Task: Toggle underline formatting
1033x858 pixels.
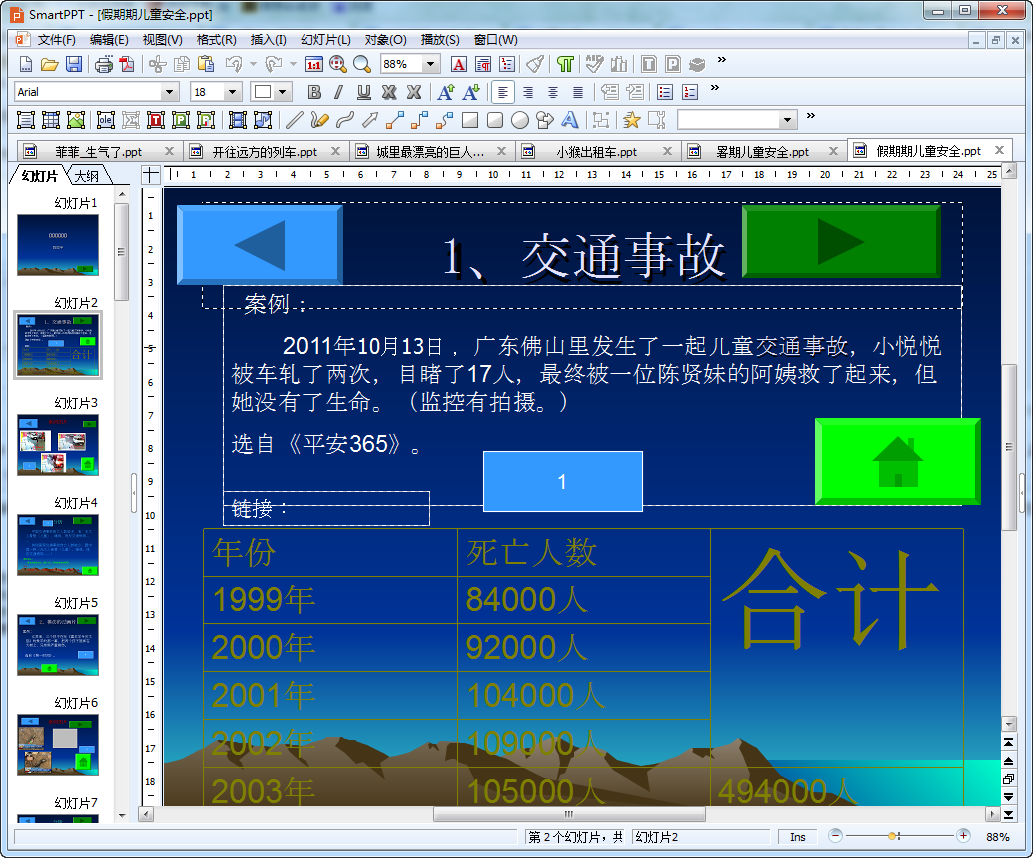Action: [364, 92]
